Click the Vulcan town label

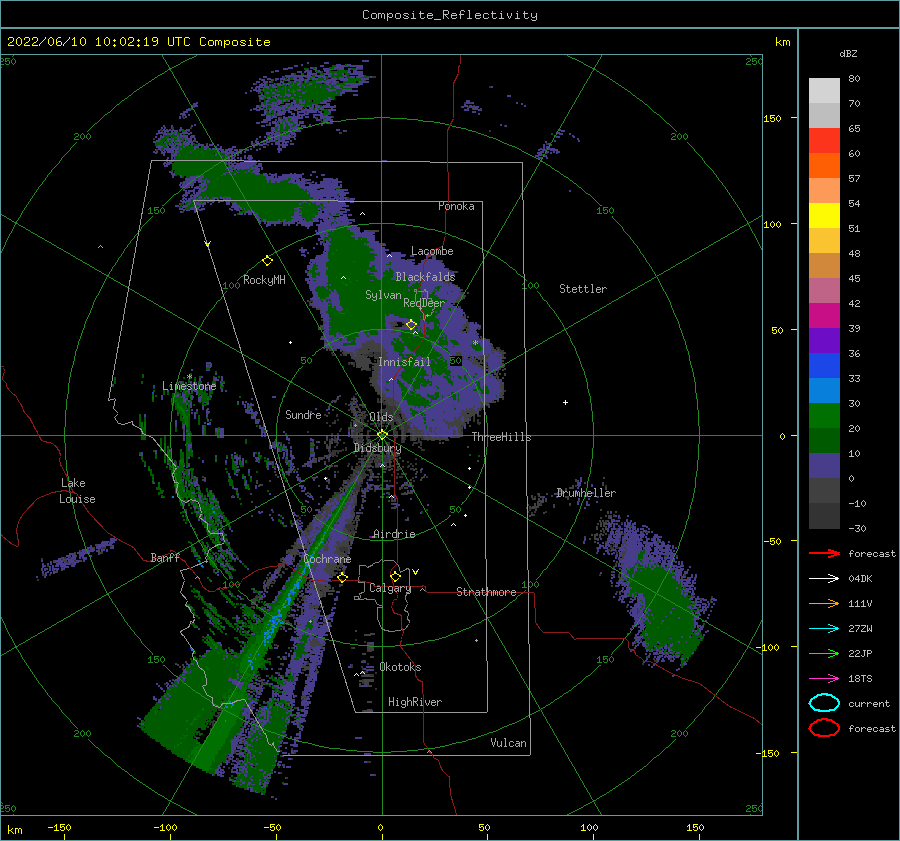pyautogui.click(x=508, y=743)
